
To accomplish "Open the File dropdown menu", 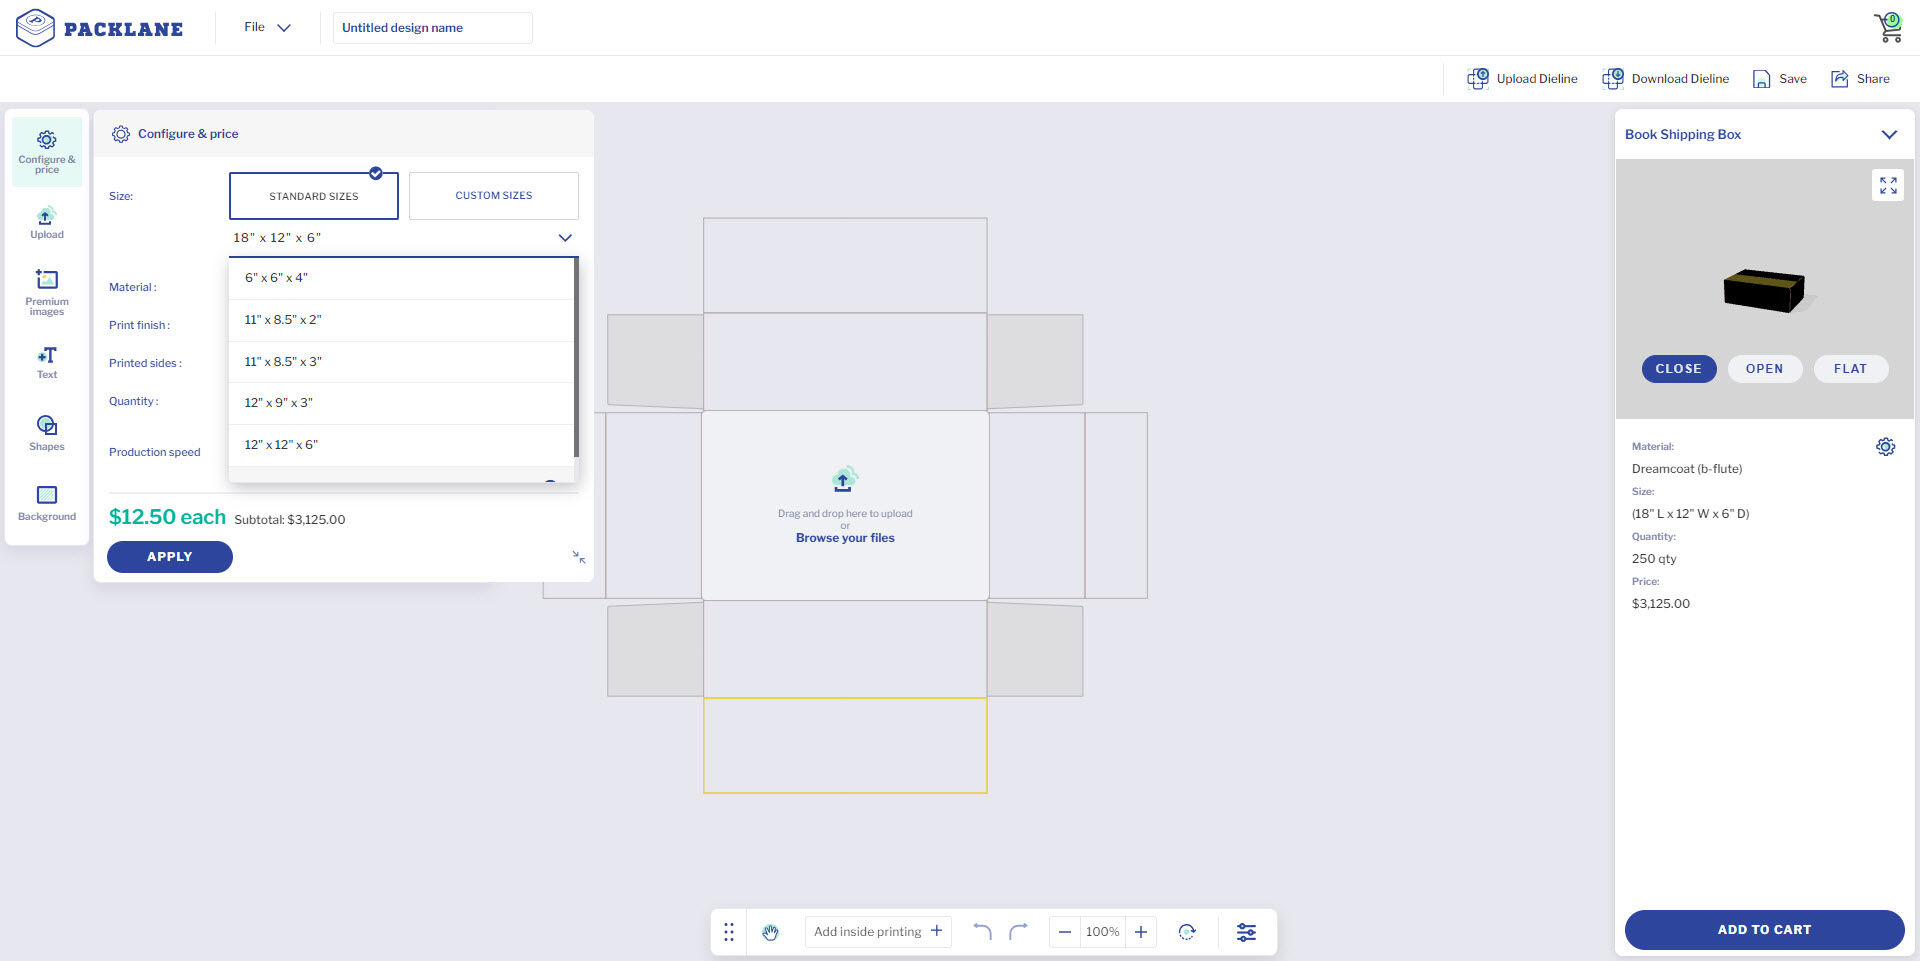I will coord(267,28).
